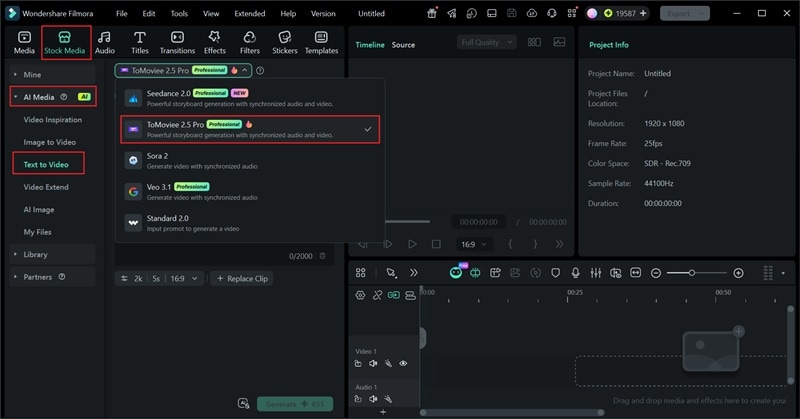The height and width of the screenshot is (419, 800).
Task: Mute the Video 1 track
Action: (x=373, y=363)
